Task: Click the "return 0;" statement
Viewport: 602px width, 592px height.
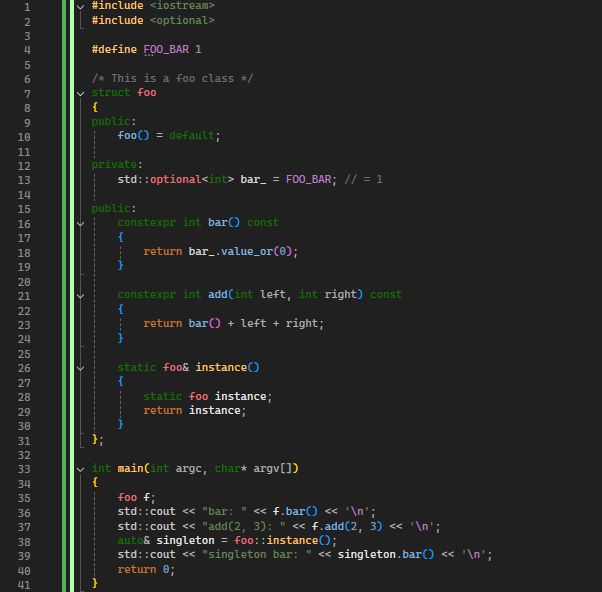Action: pos(146,570)
